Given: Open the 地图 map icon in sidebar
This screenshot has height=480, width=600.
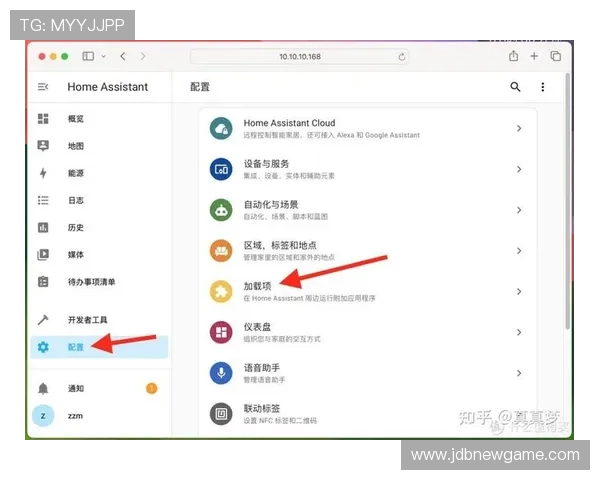Looking at the screenshot, I should click(x=43, y=146).
